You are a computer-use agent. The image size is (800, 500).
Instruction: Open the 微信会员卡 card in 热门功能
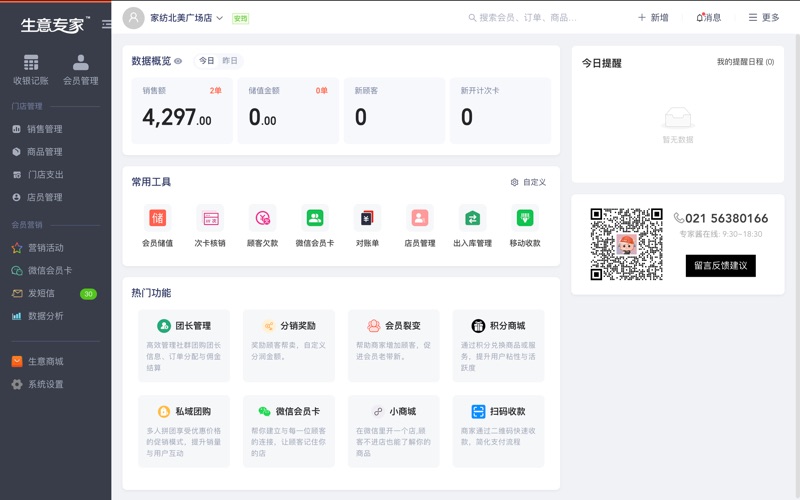[289, 431]
